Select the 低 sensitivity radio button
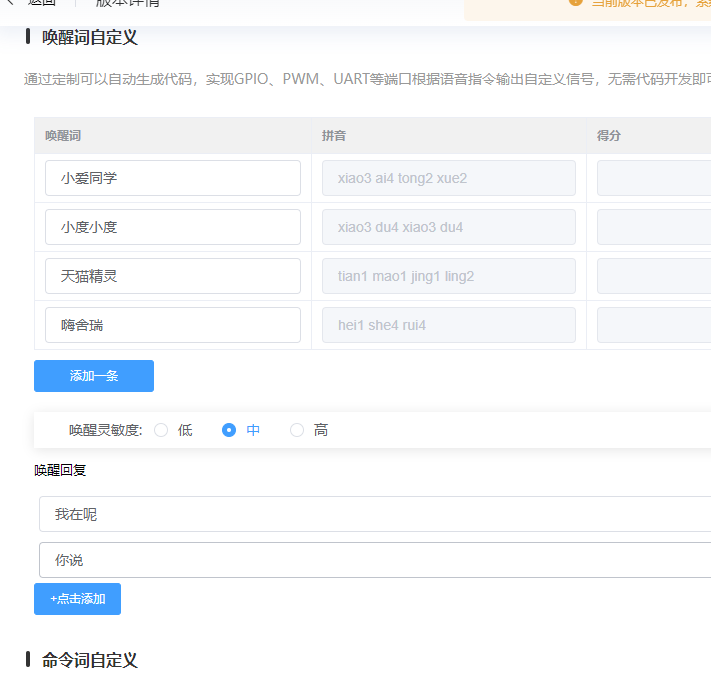The image size is (711, 681). pos(161,430)
